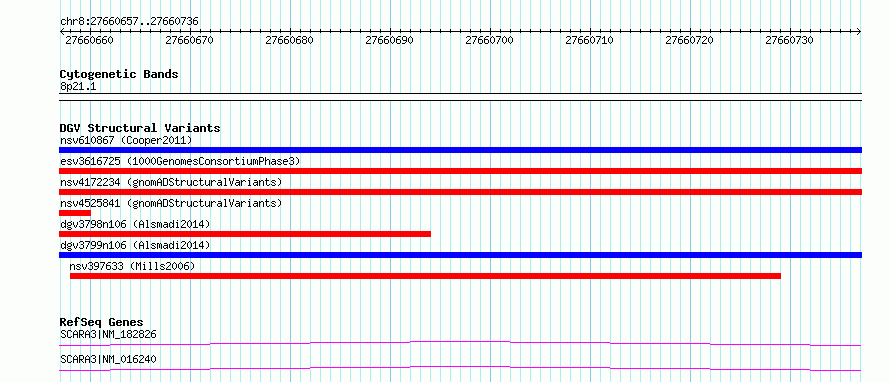This screenshot has width=890, height=382.
Task: Click the red nsv397633 variant bar
Action: [425, 276]
